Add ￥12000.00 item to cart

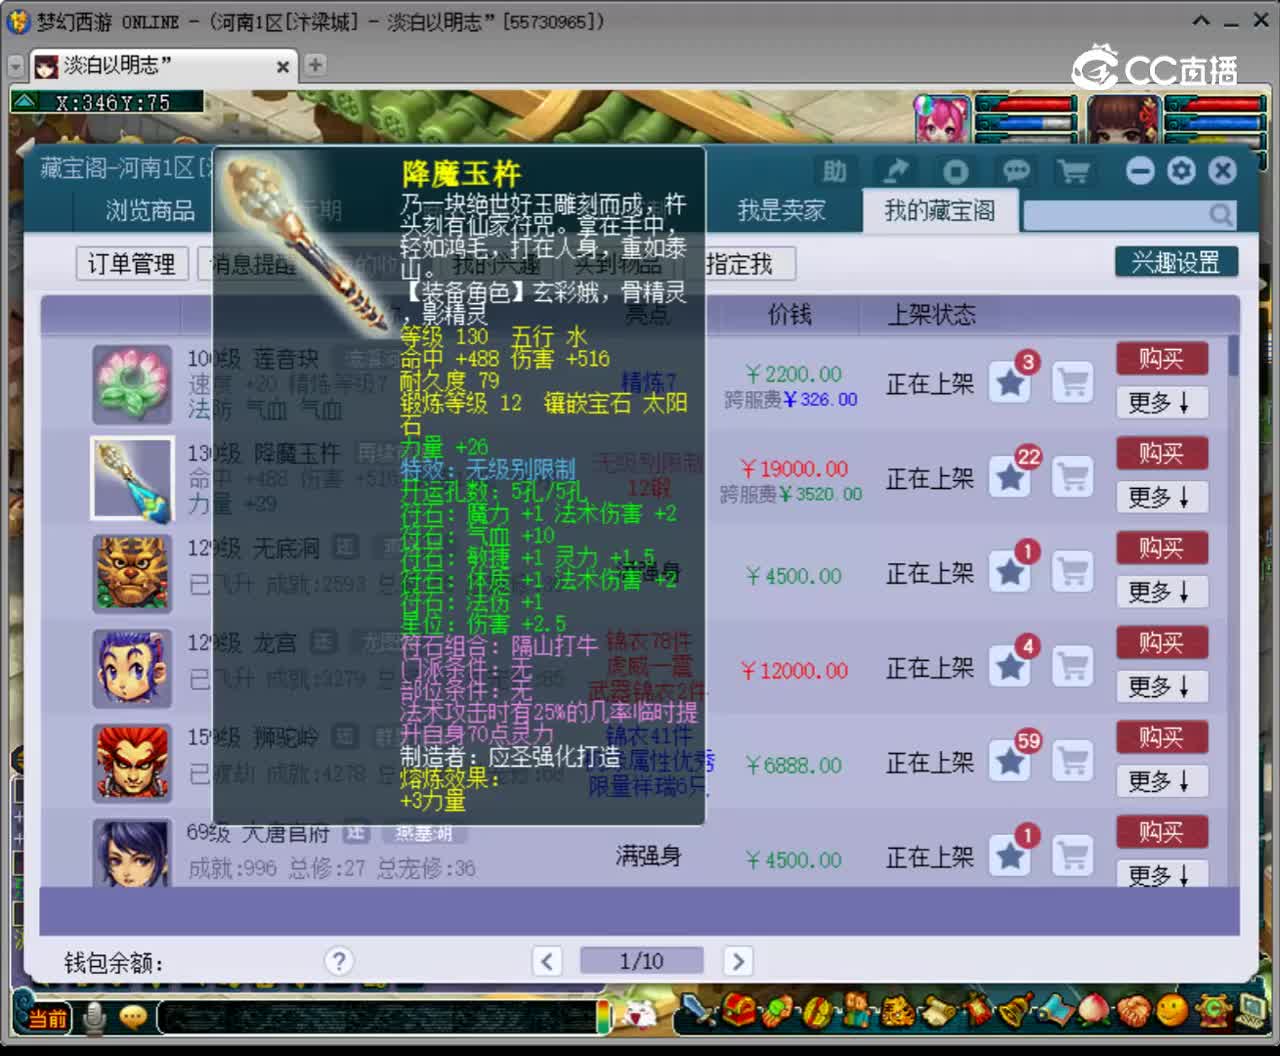[x=1073, y=666]
